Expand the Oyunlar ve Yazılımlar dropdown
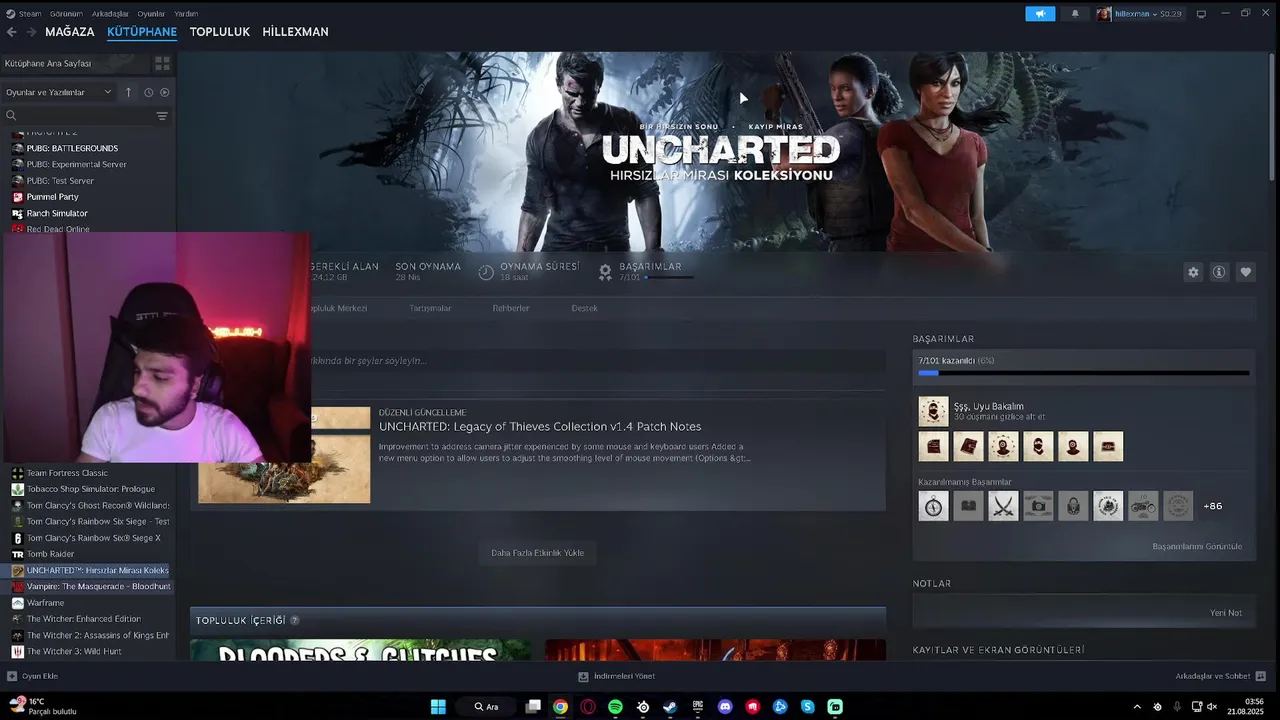This screenshot has height=720, width=1280. pos(59,92)
